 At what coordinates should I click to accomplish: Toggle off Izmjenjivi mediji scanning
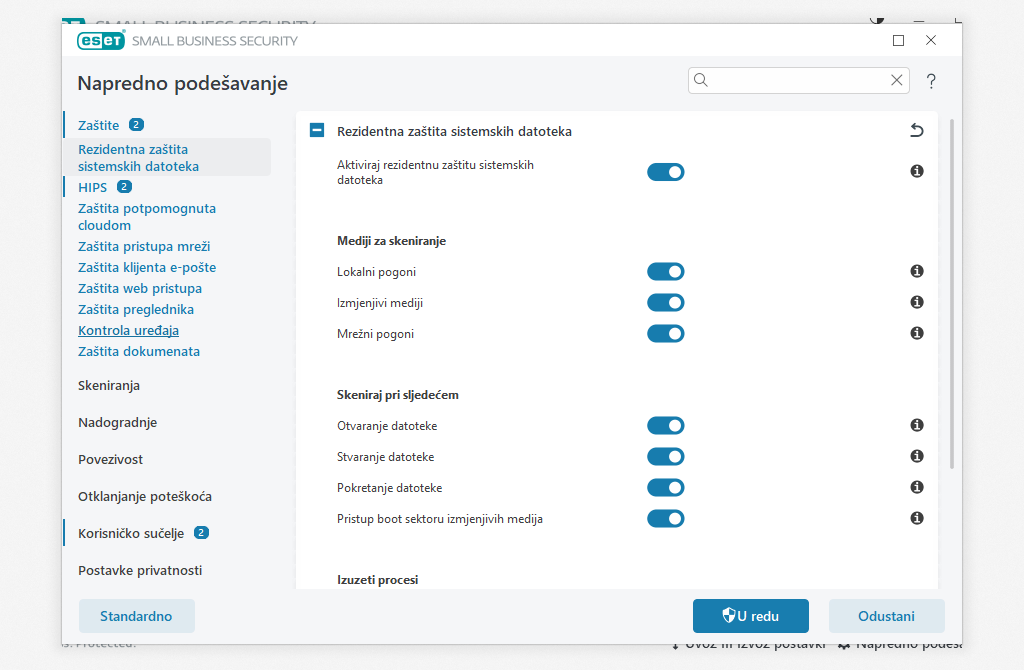(x=666, y=302)
